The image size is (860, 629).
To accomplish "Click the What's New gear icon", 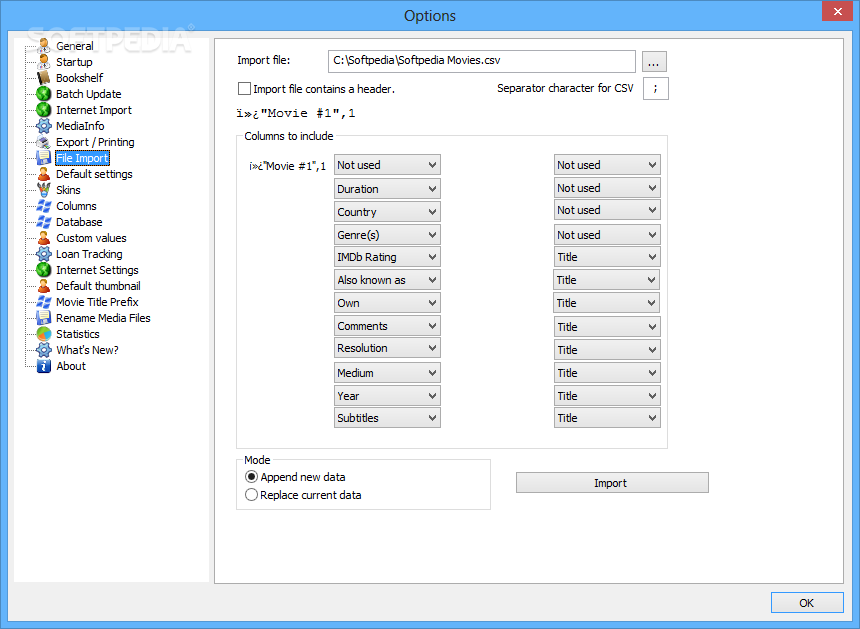I will pos(44,350).
